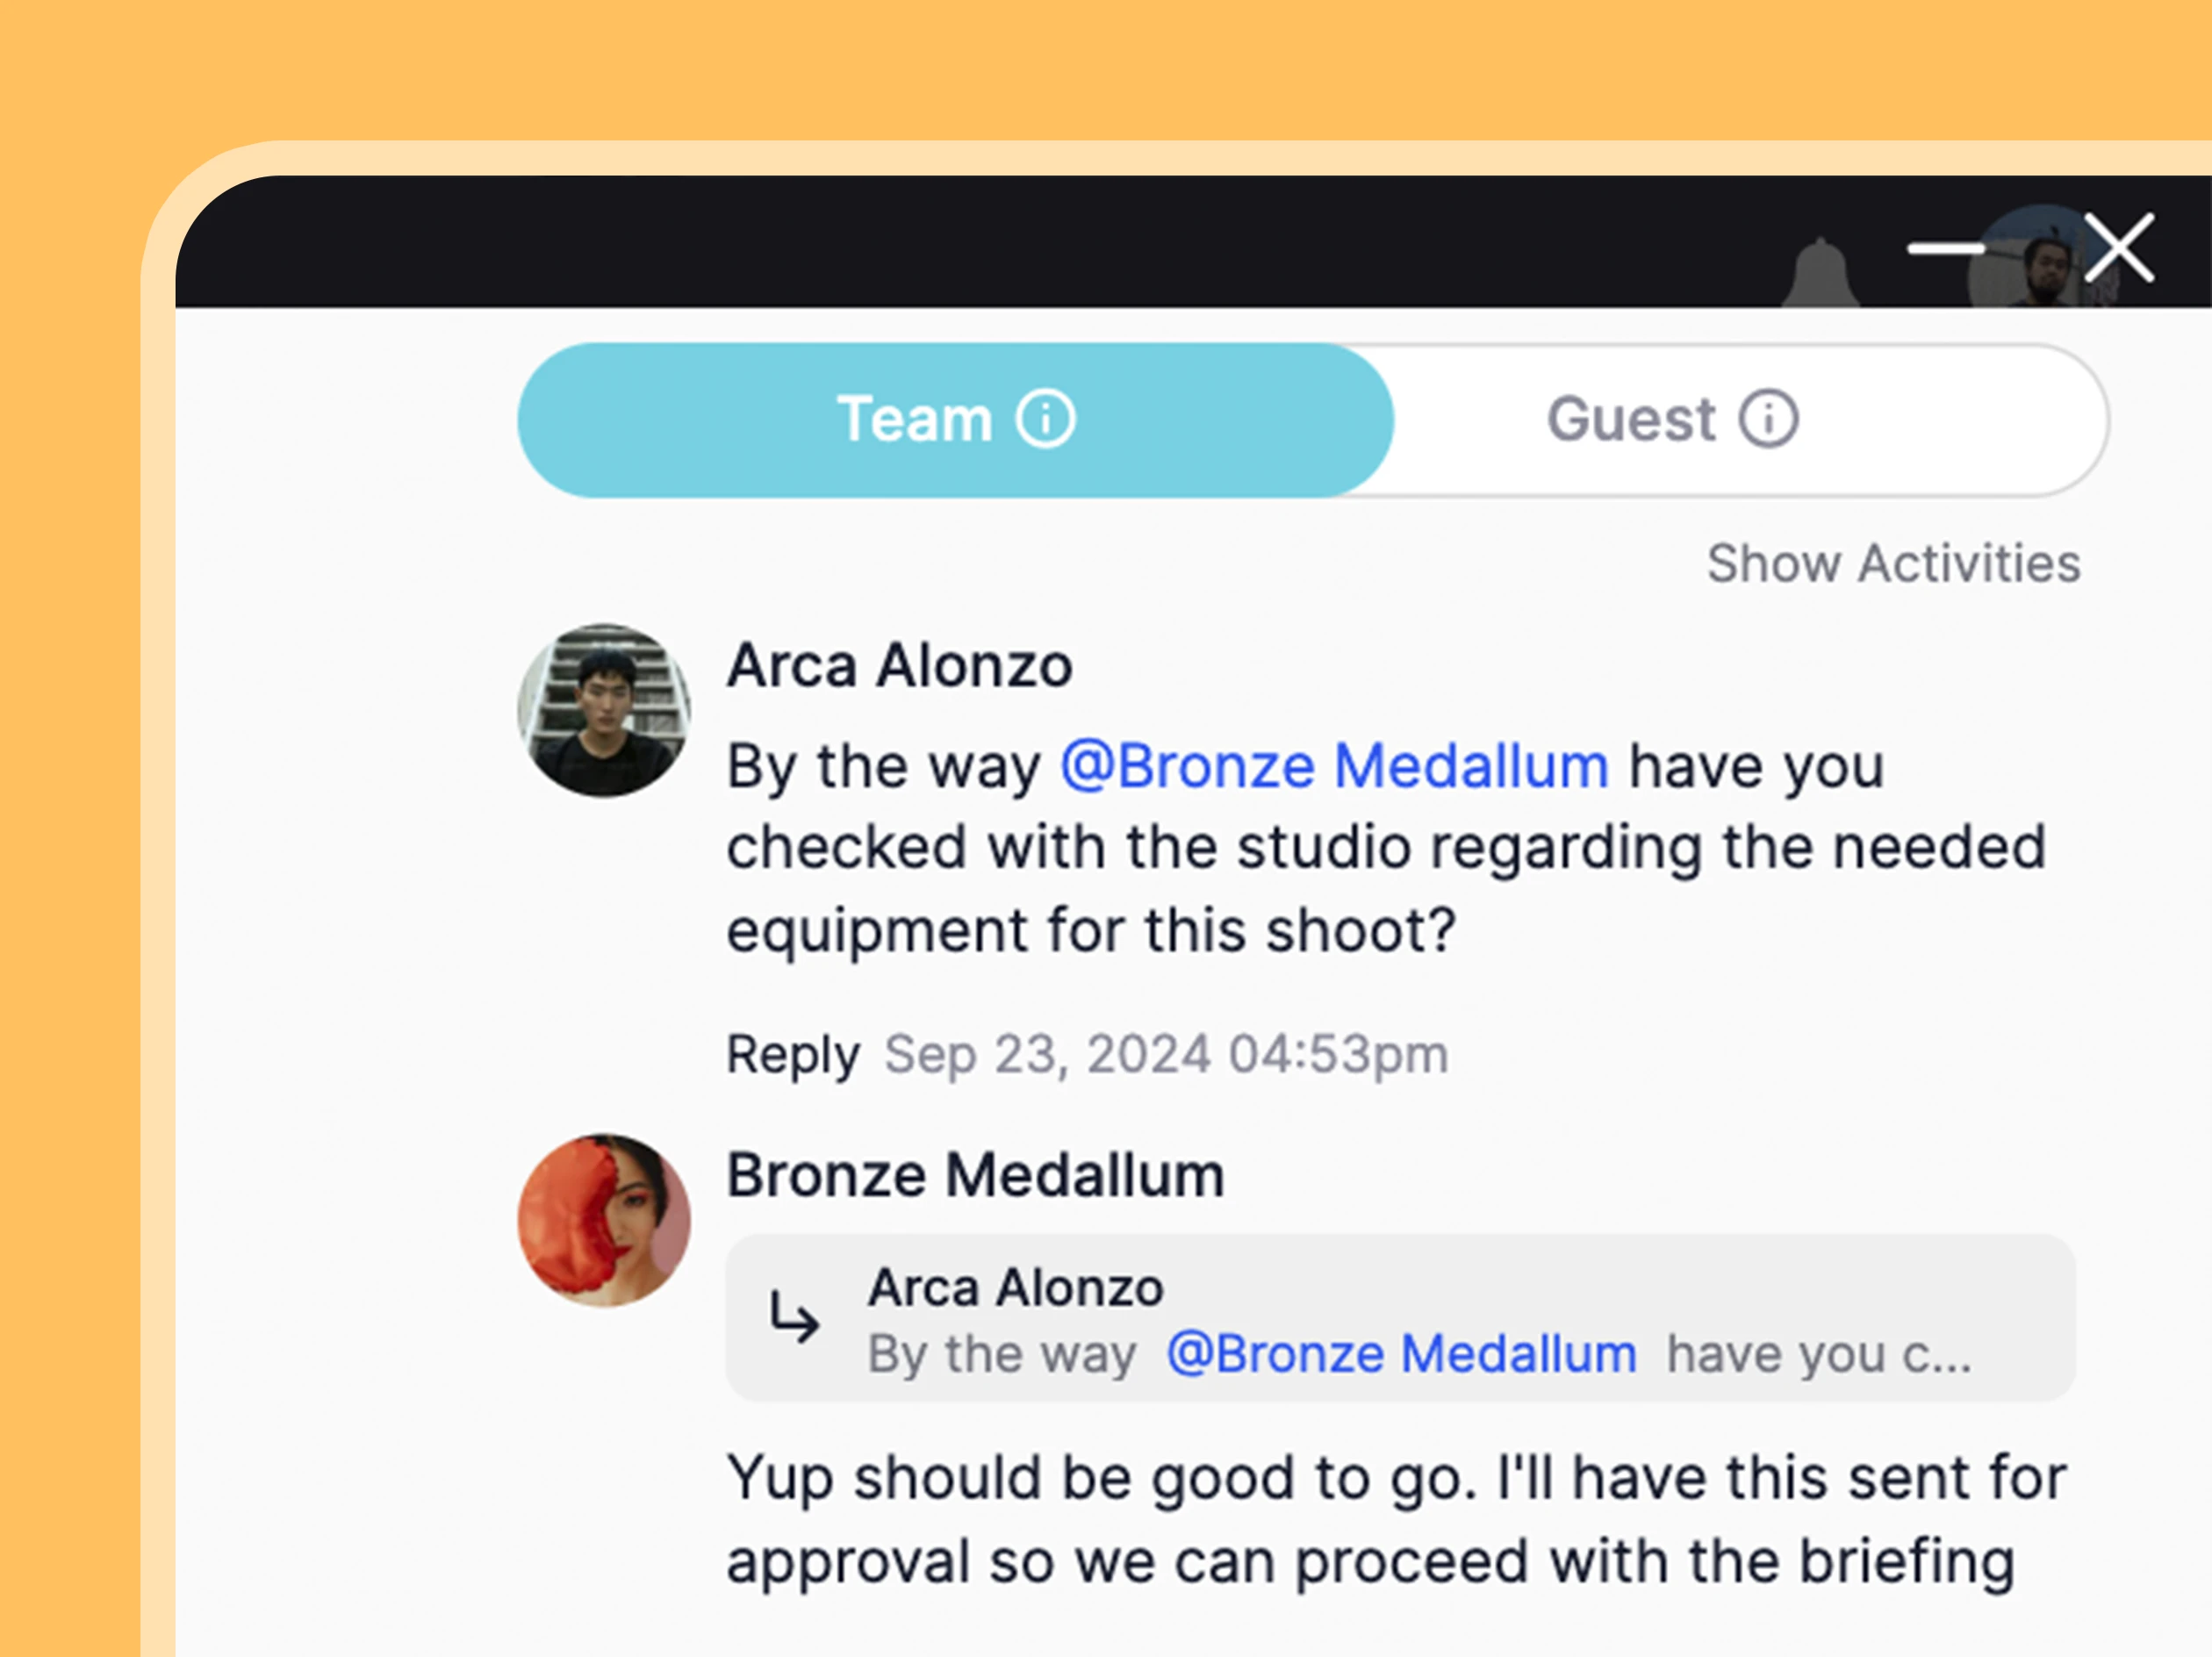Screen dimensions: 2212x1657
Task: Click the name Arca Alonzo
Action: [x=899, y=665]
